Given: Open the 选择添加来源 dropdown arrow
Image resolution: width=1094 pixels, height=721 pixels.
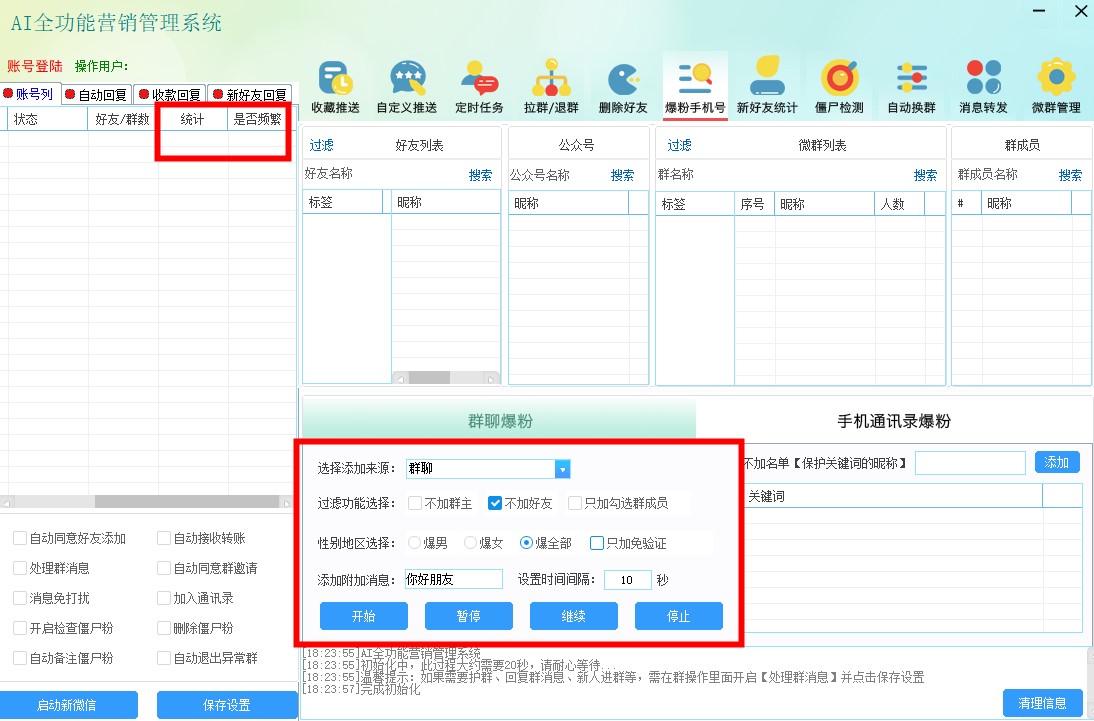Looking at the screenshot, I should (x=562, y=469).
